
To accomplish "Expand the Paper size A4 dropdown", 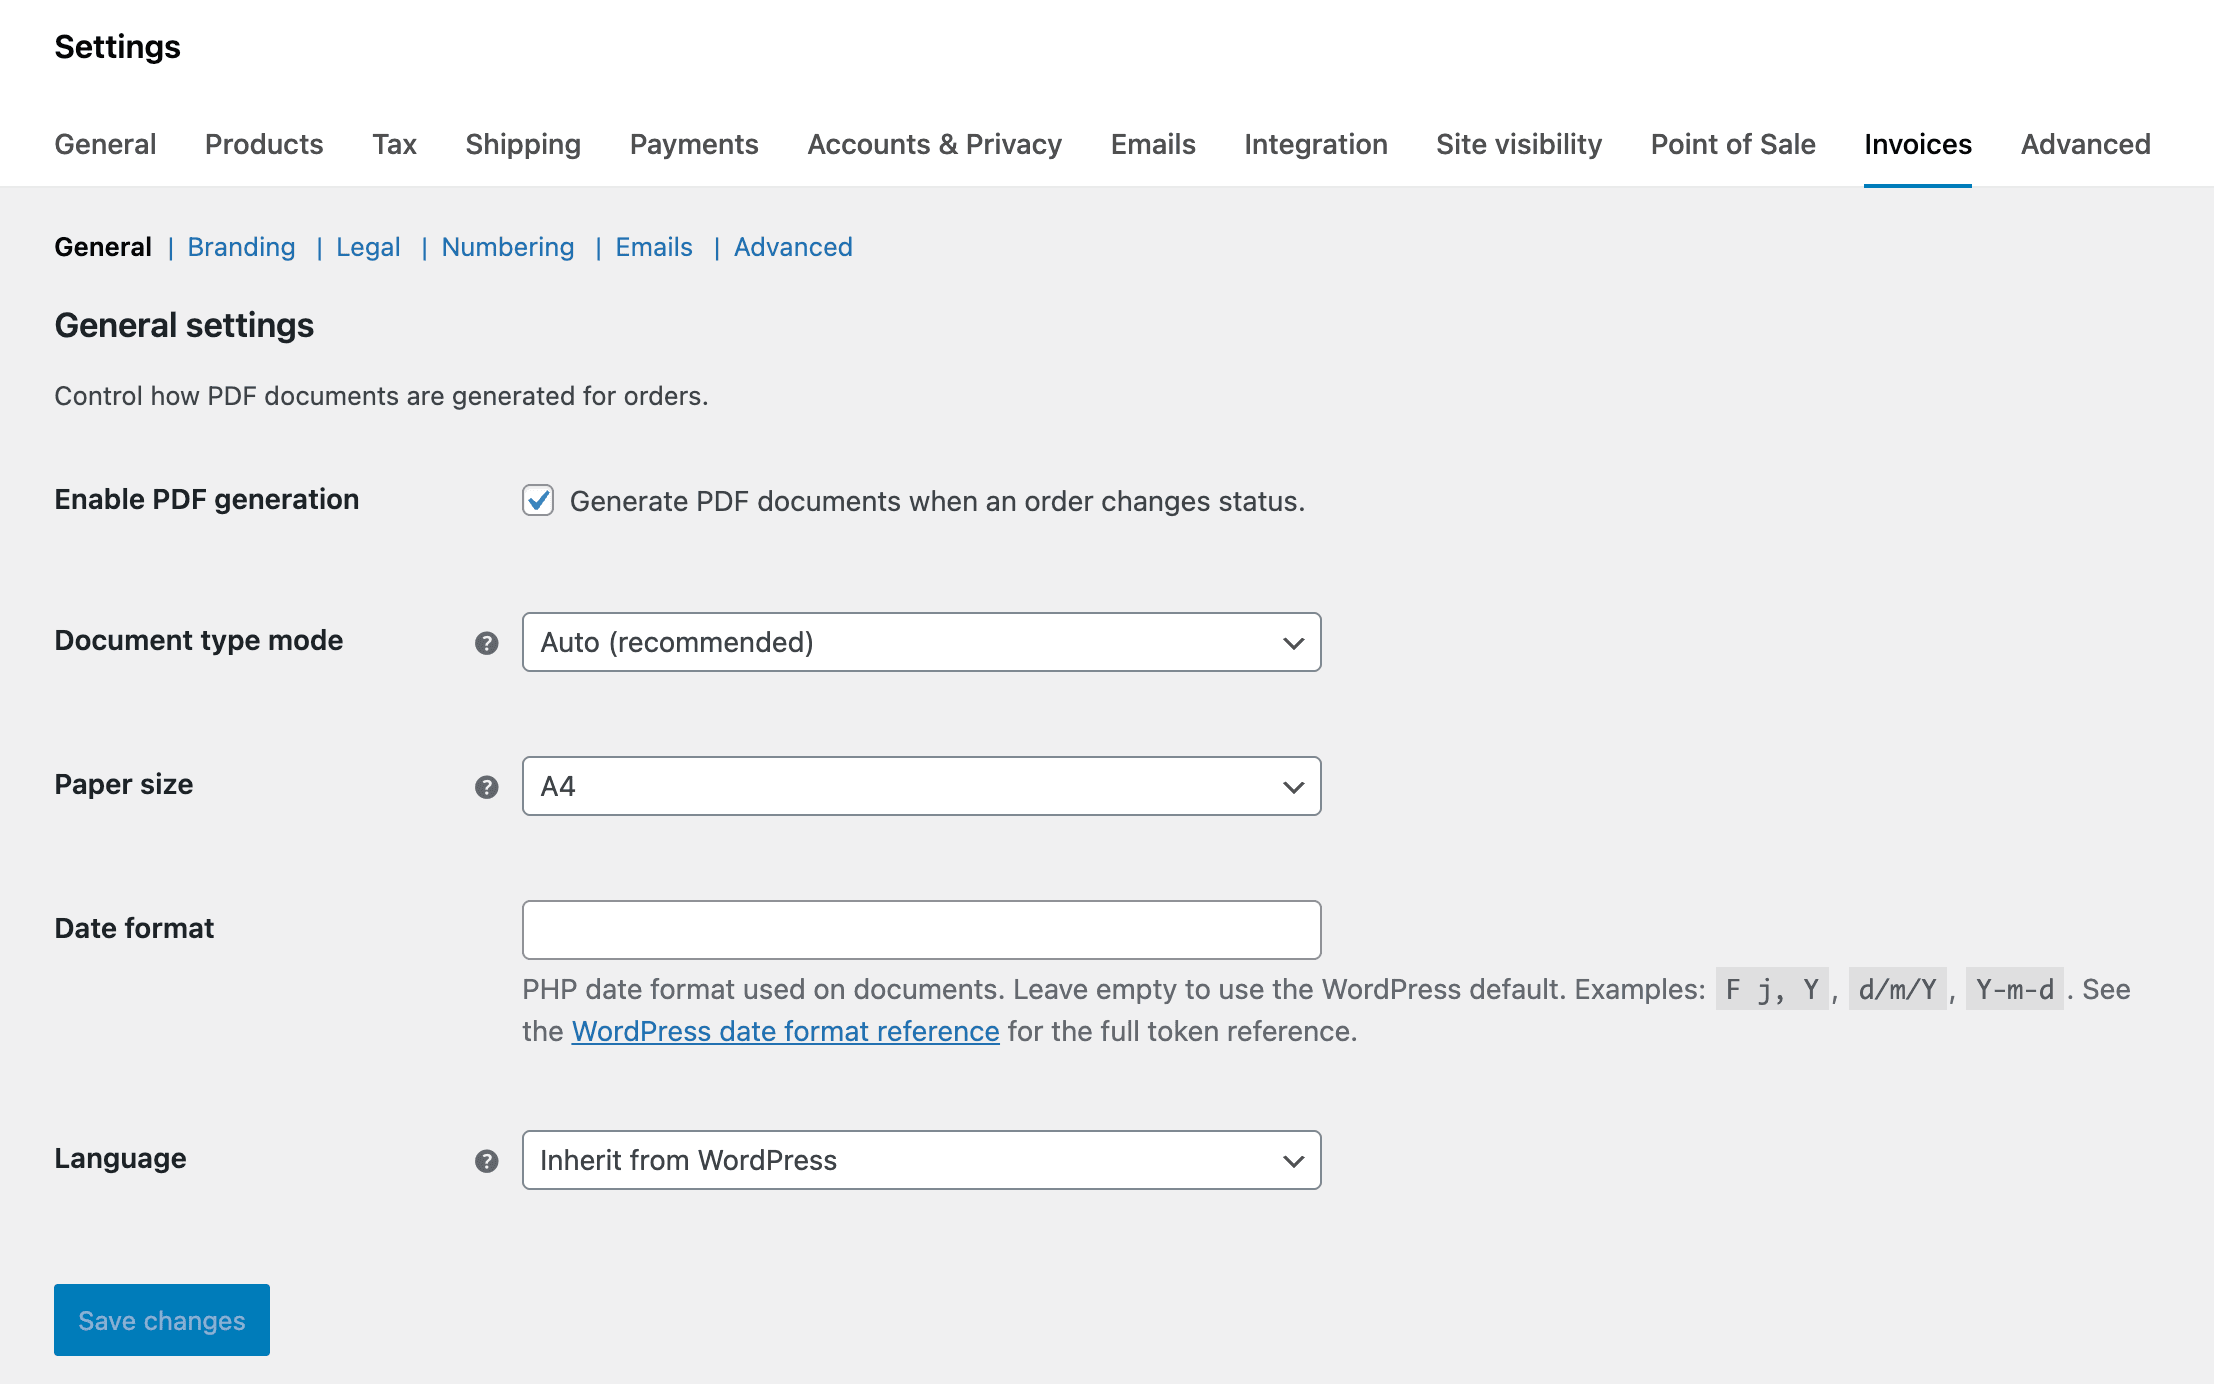I will (x=921, y=786).
